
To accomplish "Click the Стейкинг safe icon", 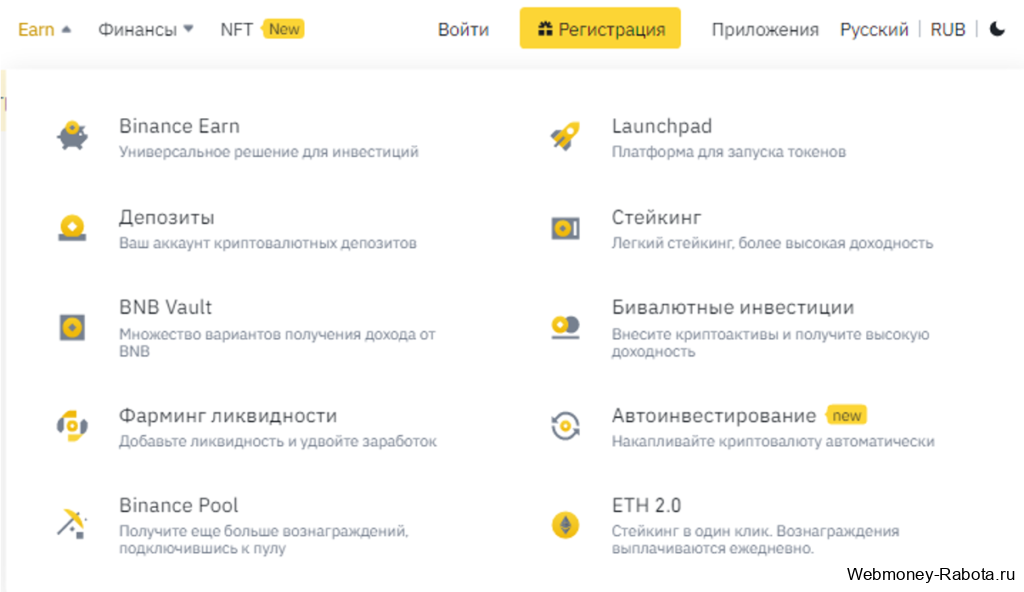I will pos(565,228).
